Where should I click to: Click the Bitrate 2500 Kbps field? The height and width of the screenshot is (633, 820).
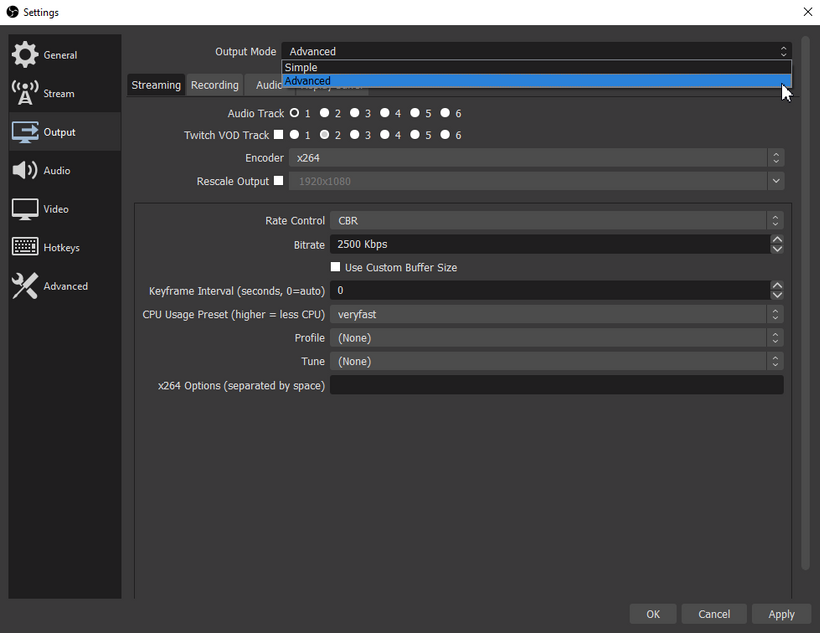550,244
